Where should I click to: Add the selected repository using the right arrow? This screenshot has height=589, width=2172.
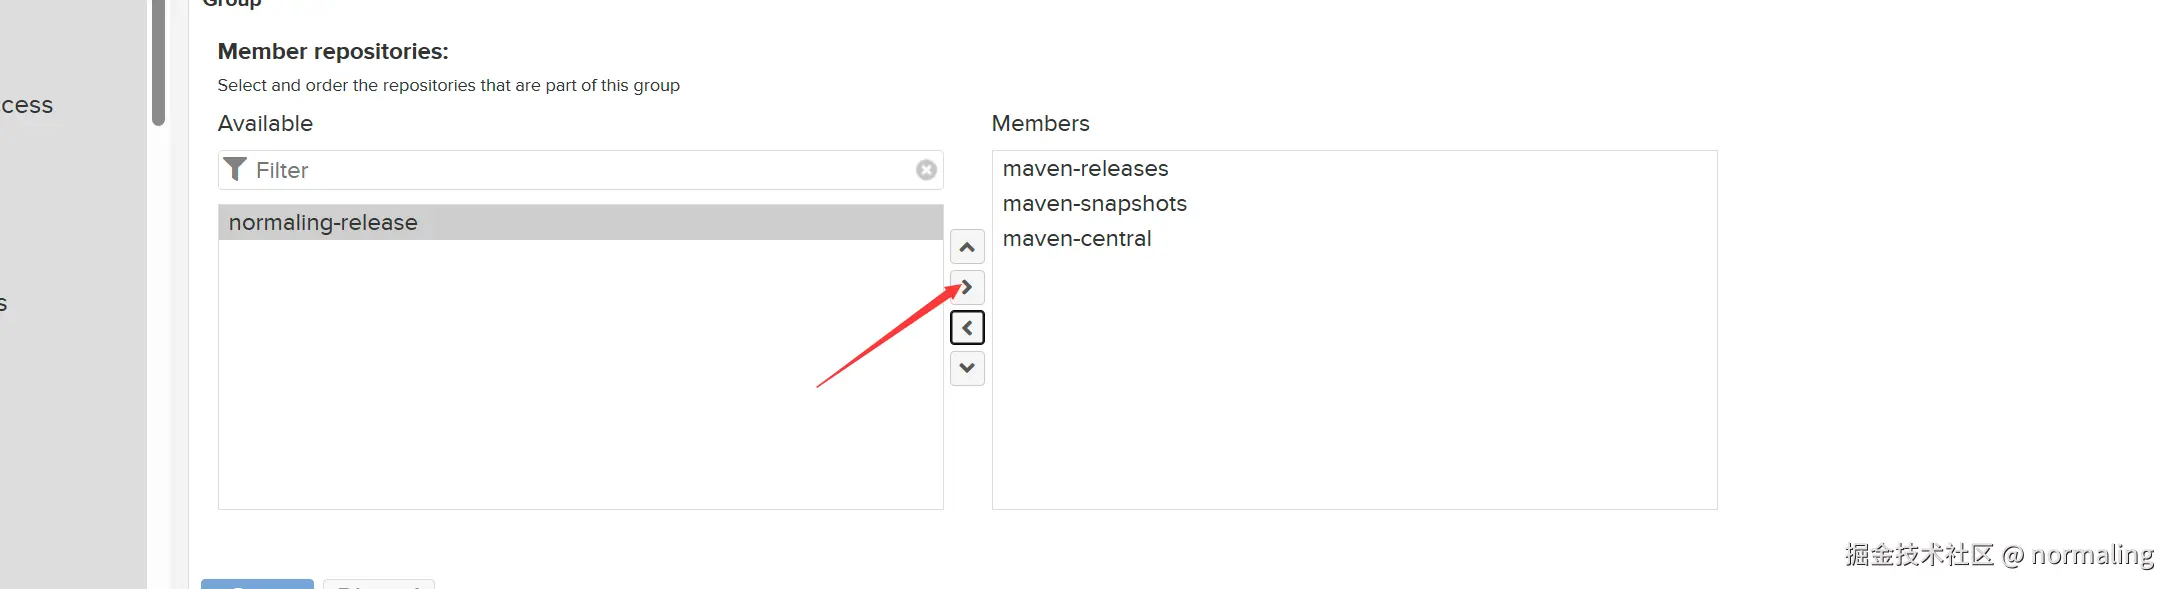coord(967,288)
